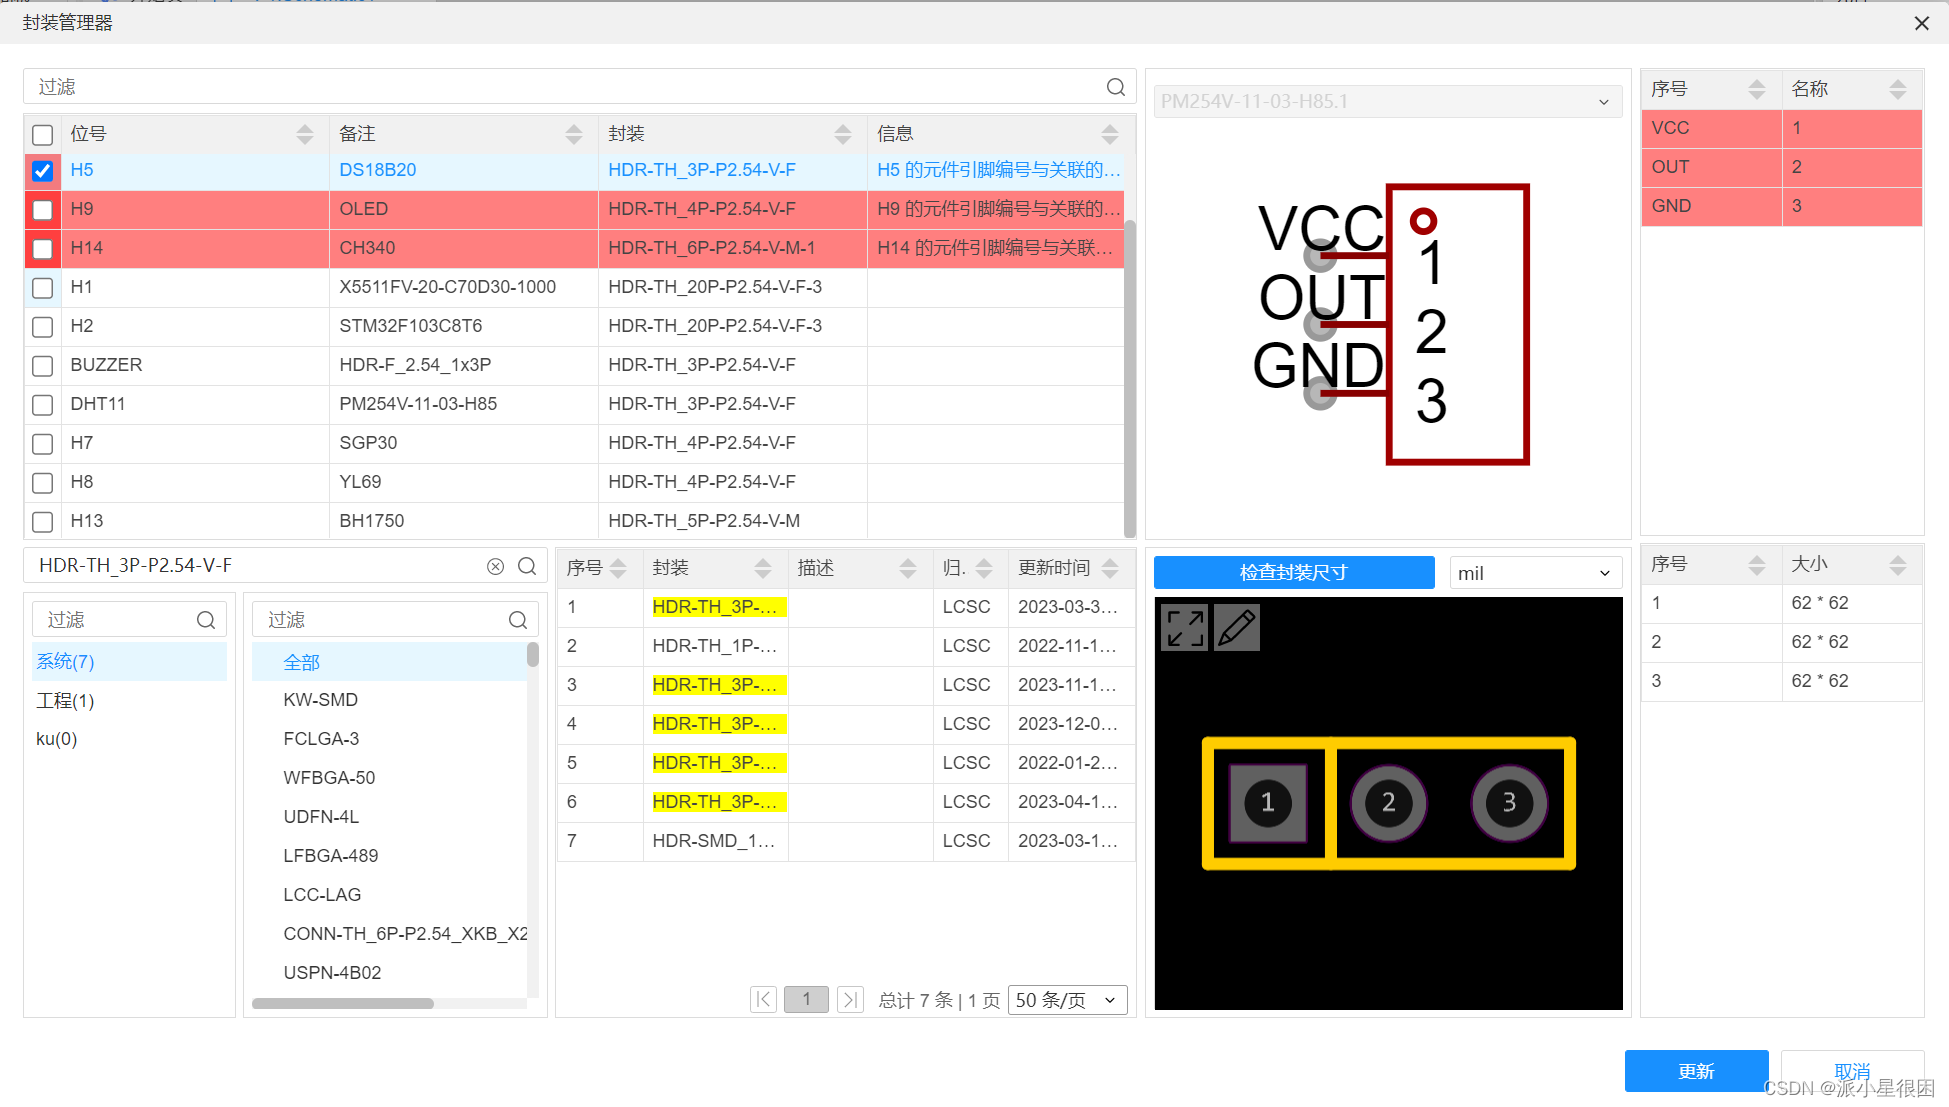Click the fullscreen expand icon in footprint preview
Screen dimensions: 1949x1107
(1185, 628)
